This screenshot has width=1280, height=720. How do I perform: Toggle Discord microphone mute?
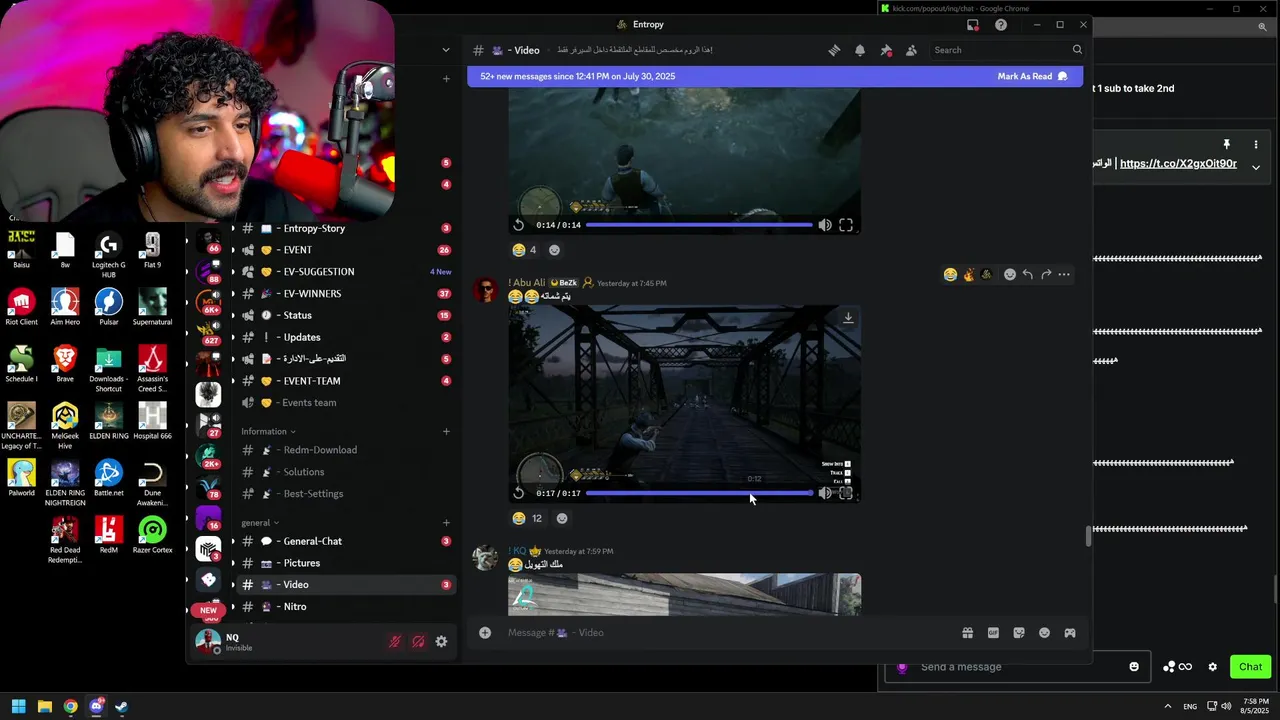[x=395, y=642]
